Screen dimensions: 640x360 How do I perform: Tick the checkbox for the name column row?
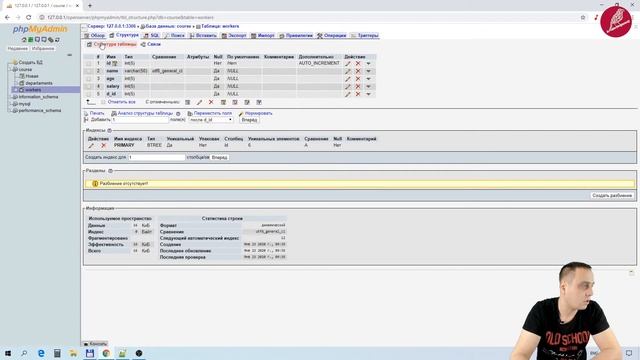click(x=89, y=71)
